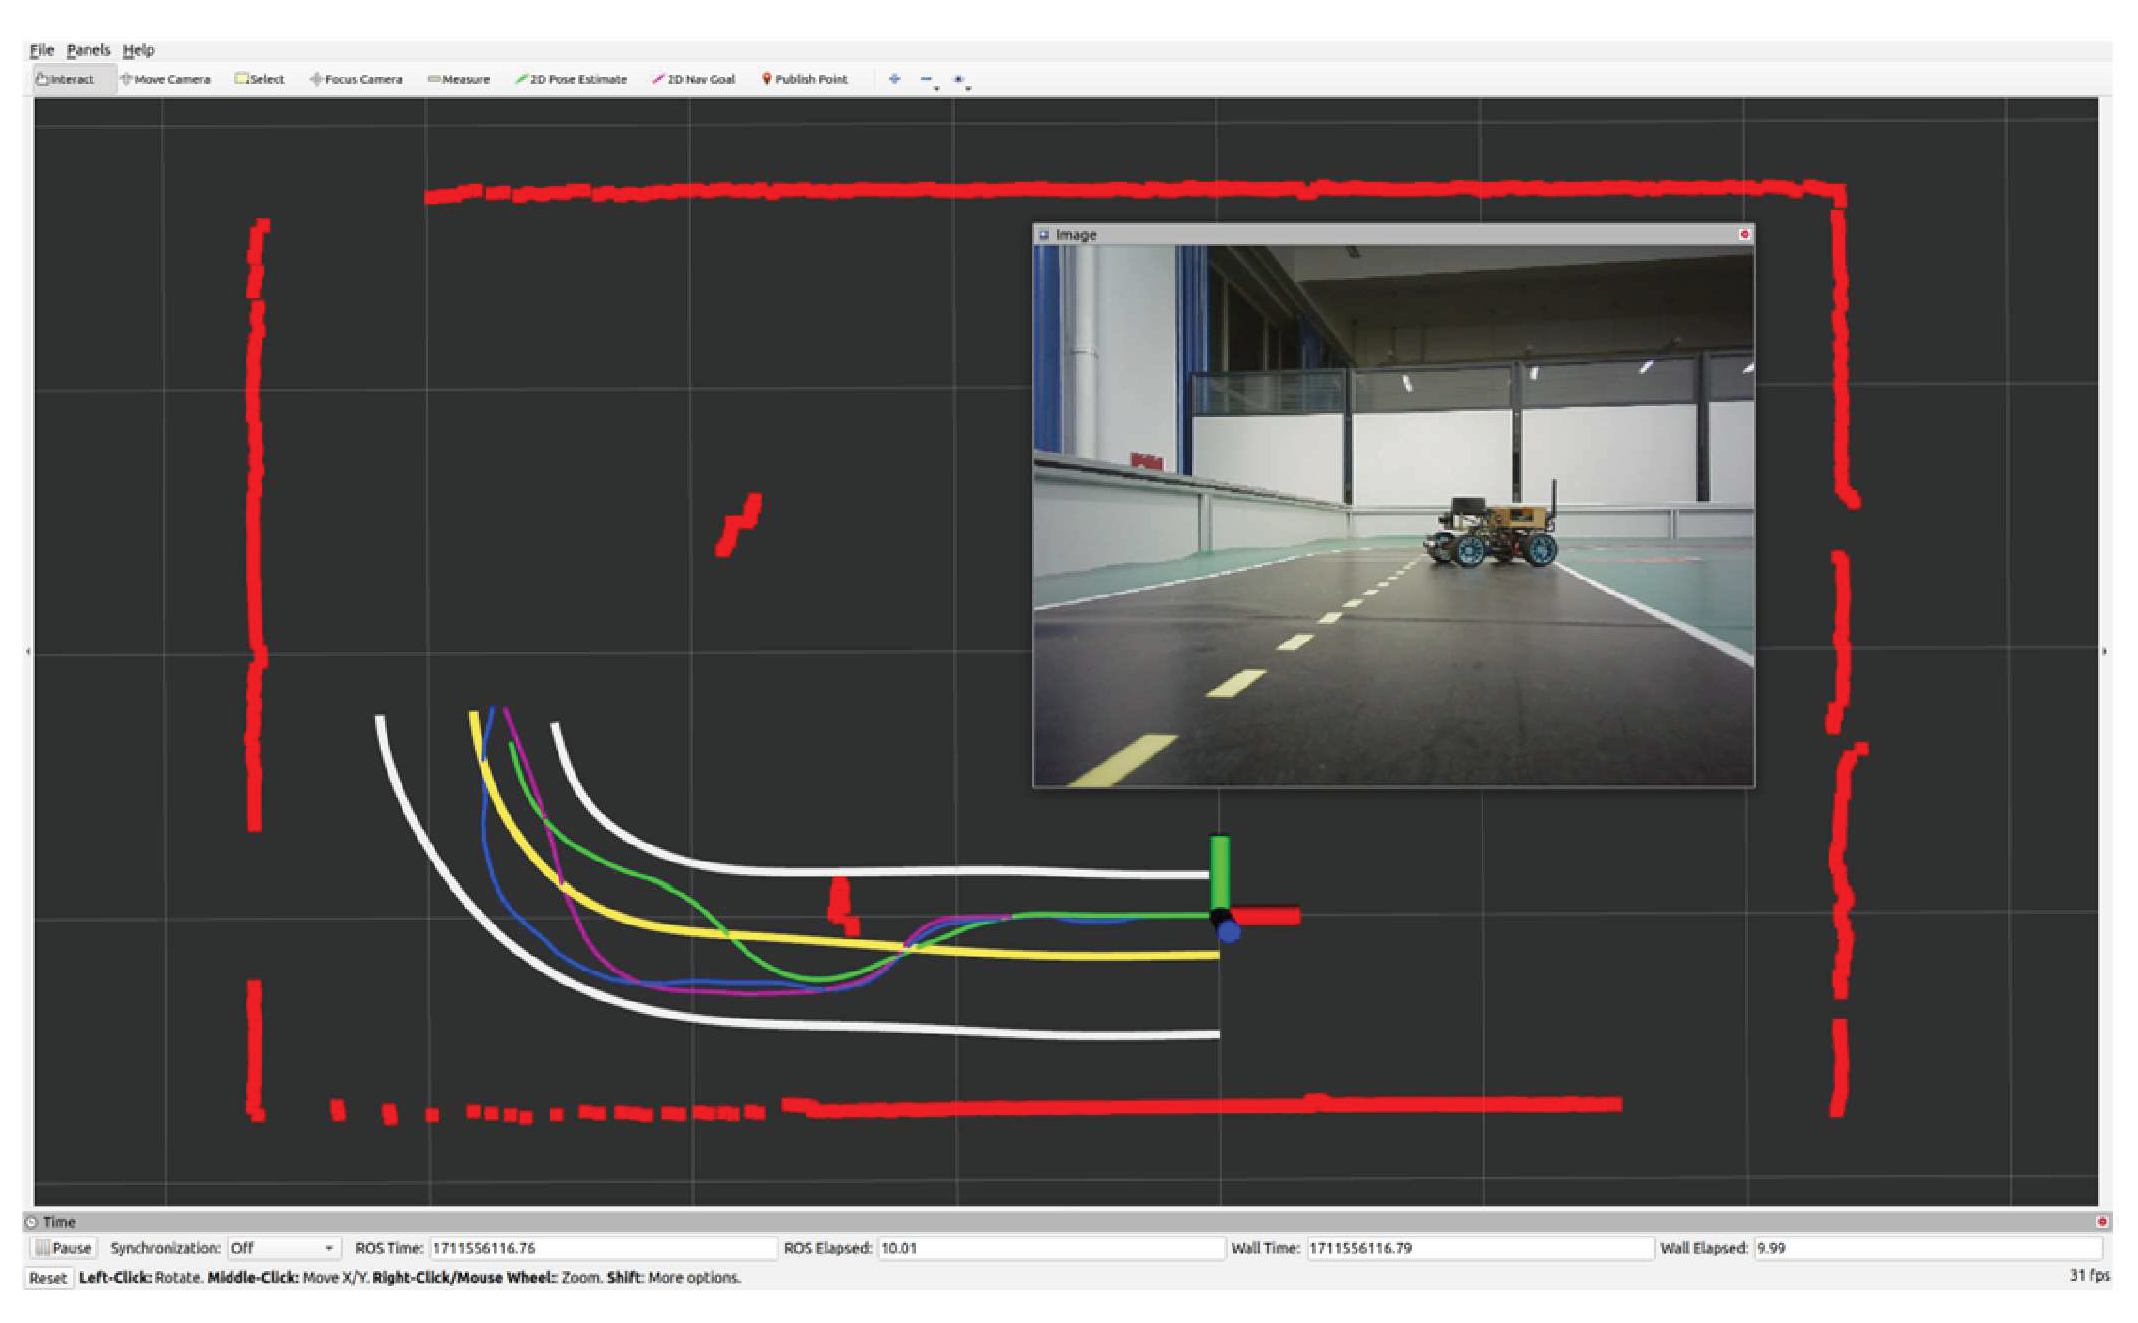
Task: Close the Time panel
Action: pos(2102,1221)
